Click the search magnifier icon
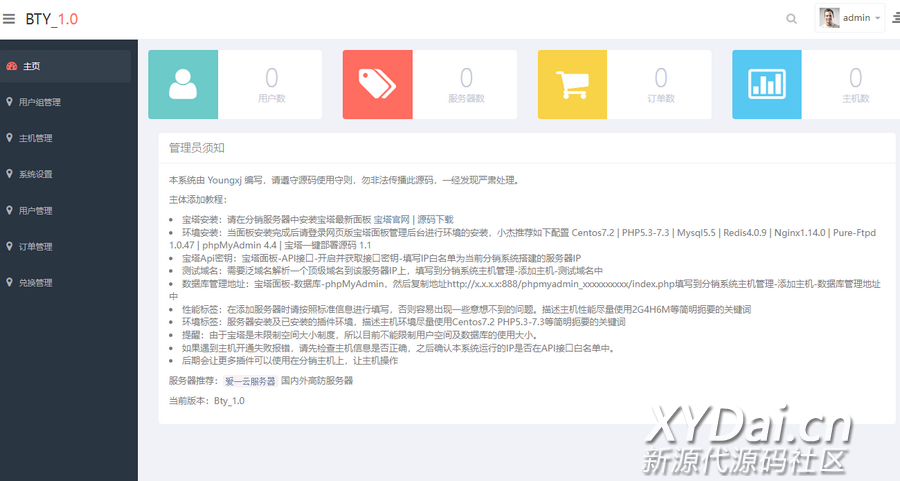The width and height of the screenshot is (900, 481). pos(792,19)
